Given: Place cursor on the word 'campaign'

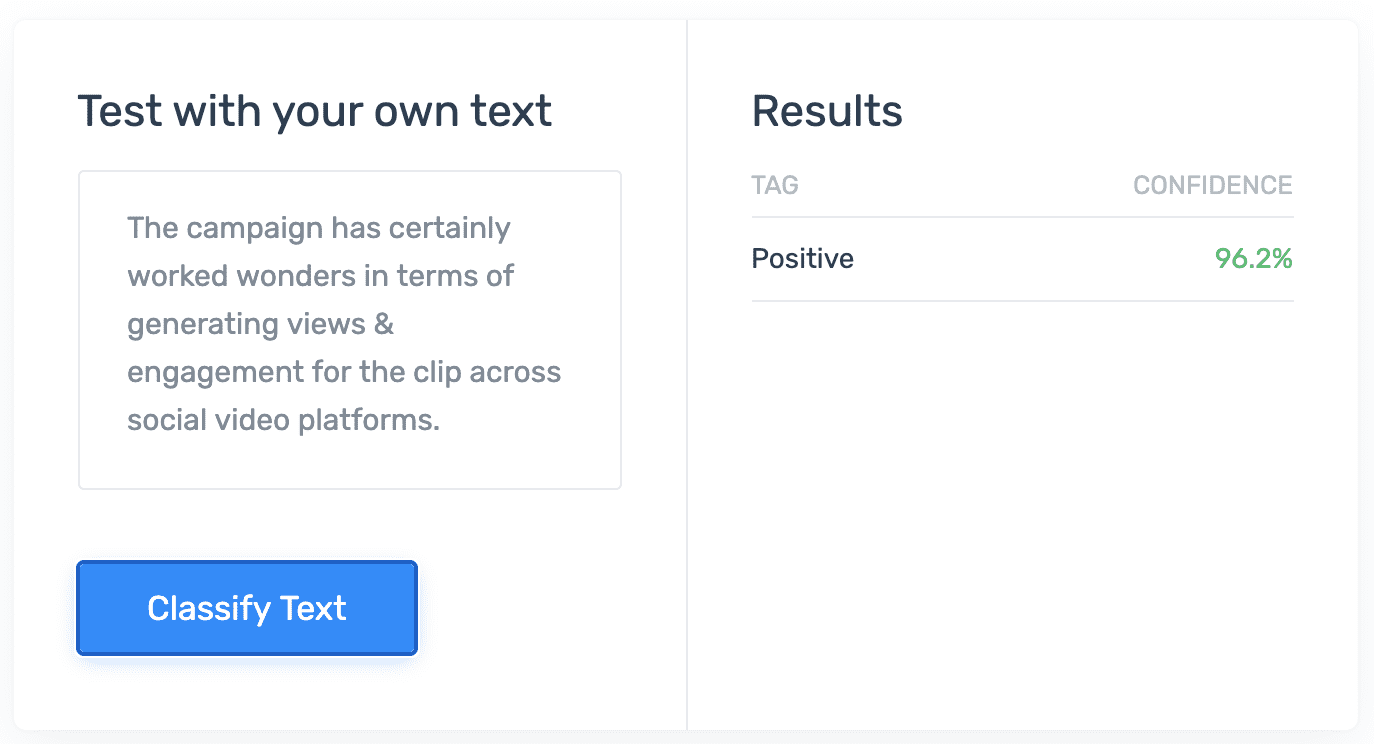Looking at the screenshot, I should pyautogui.click(x=254, y=229).
